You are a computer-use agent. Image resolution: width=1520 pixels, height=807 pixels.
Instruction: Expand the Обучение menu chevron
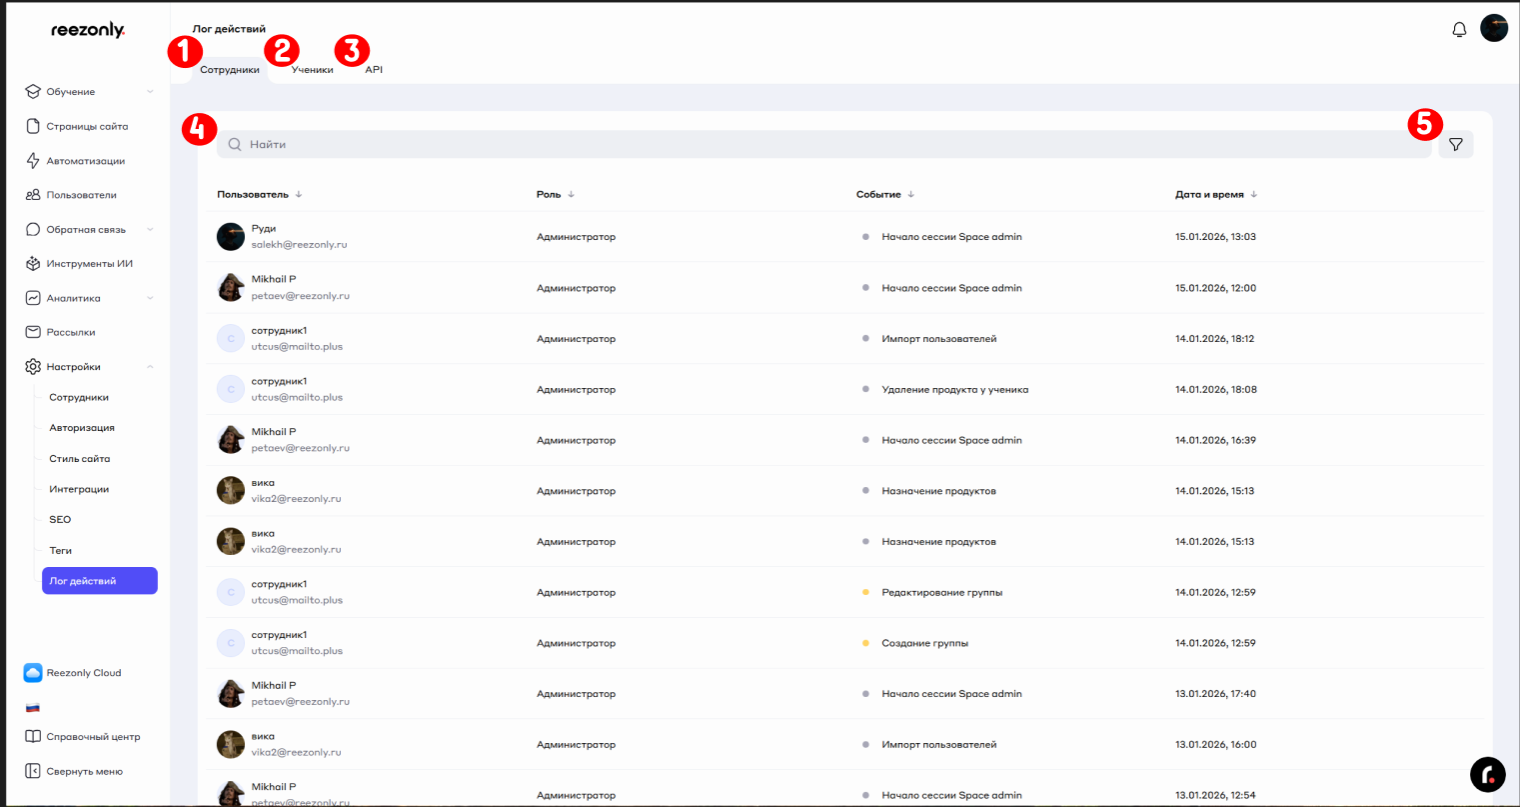tap(150, 92)
